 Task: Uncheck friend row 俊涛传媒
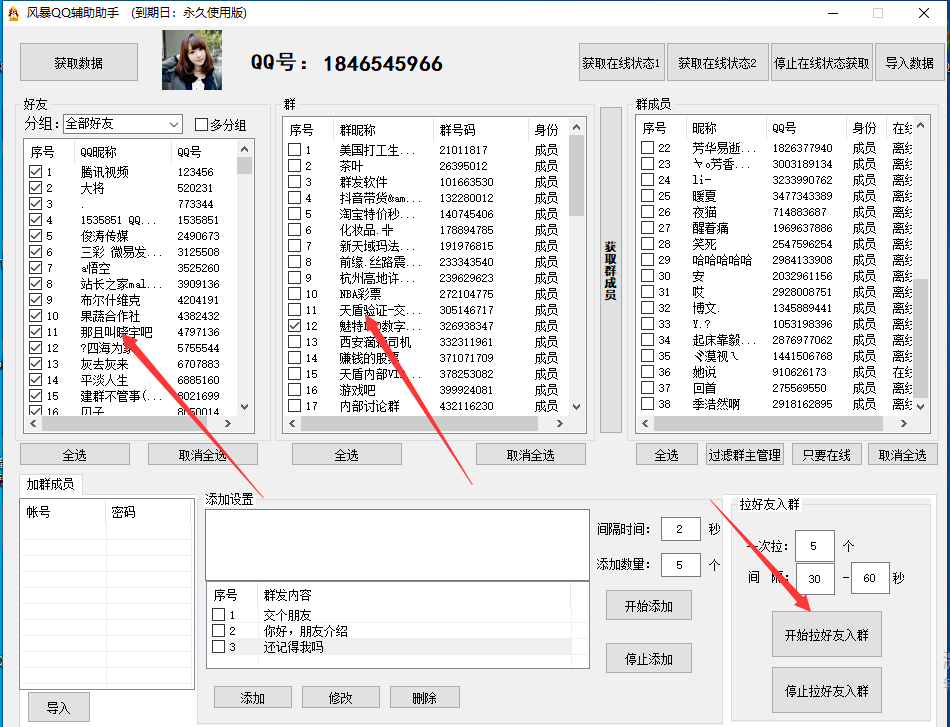click(x=35, y=236)
